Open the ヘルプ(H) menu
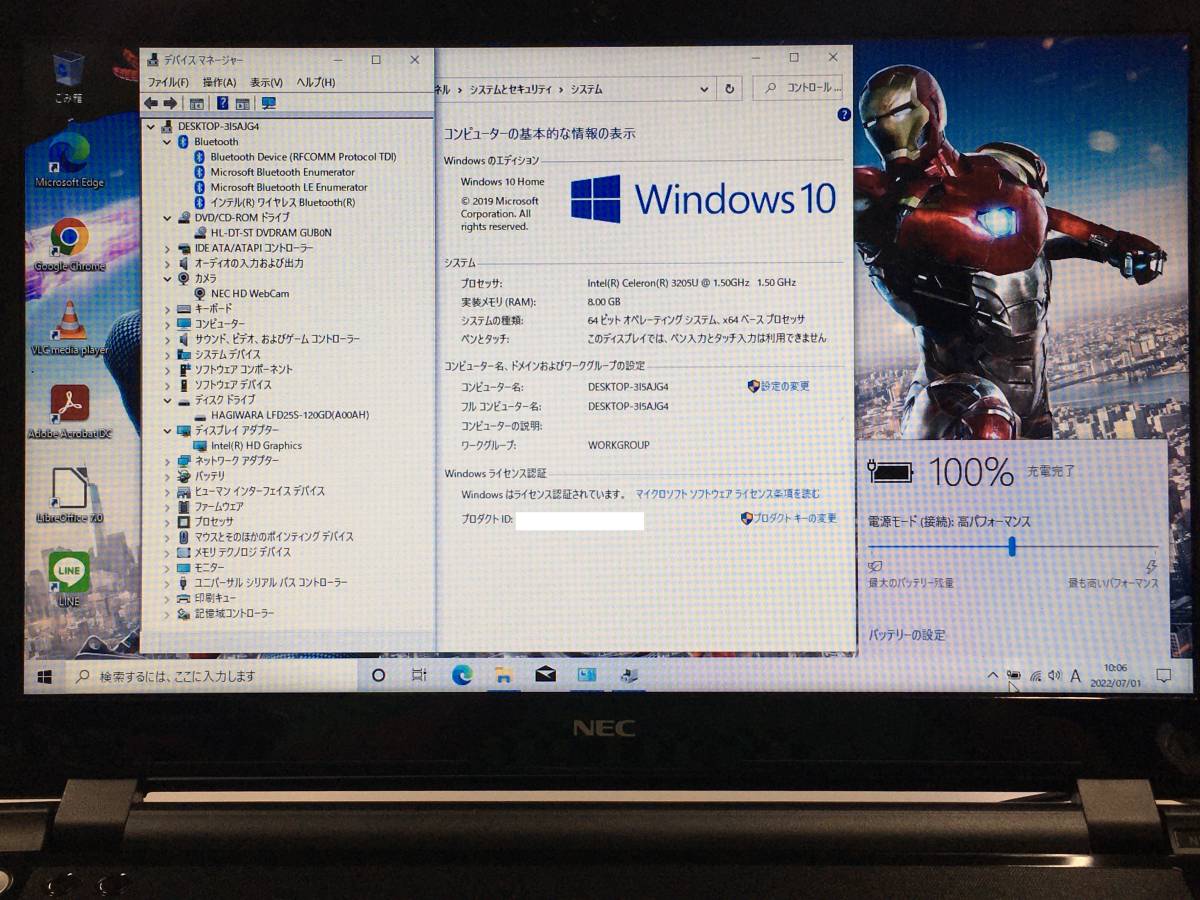Viewport: 1200px width, 900px height. 316,82
